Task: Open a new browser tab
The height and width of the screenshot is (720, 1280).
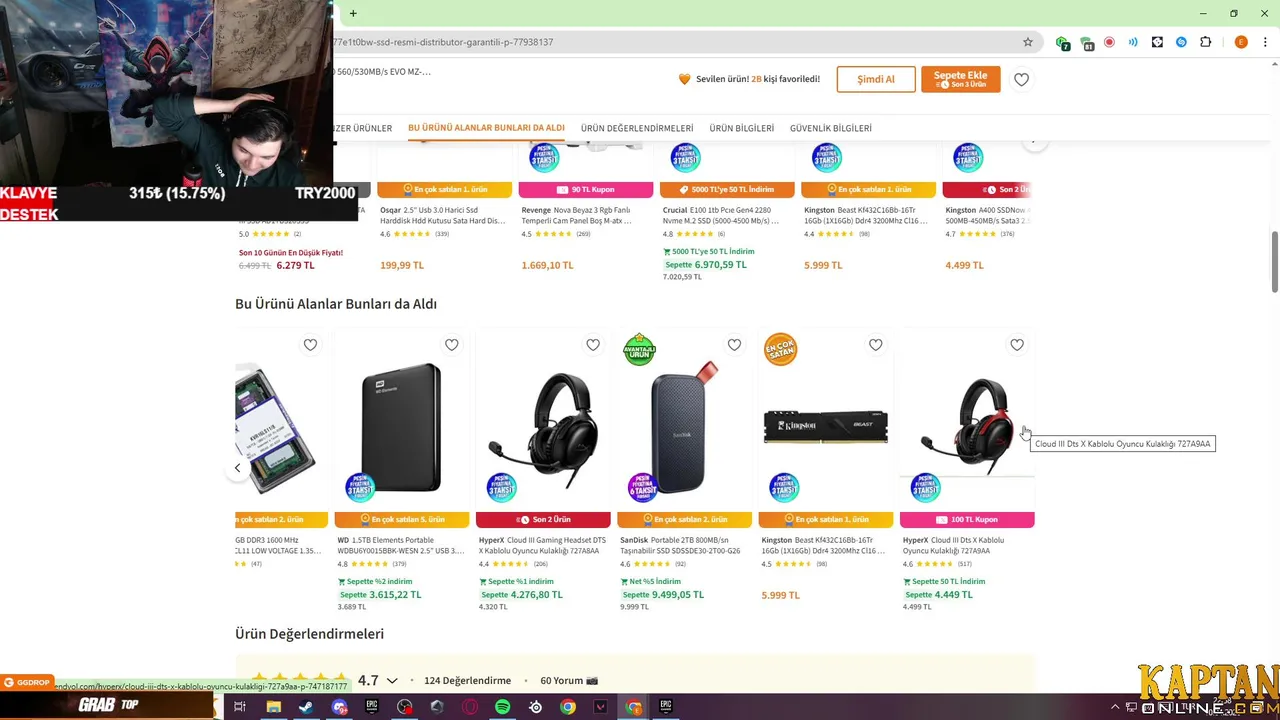Action: [x=353, y=13]
